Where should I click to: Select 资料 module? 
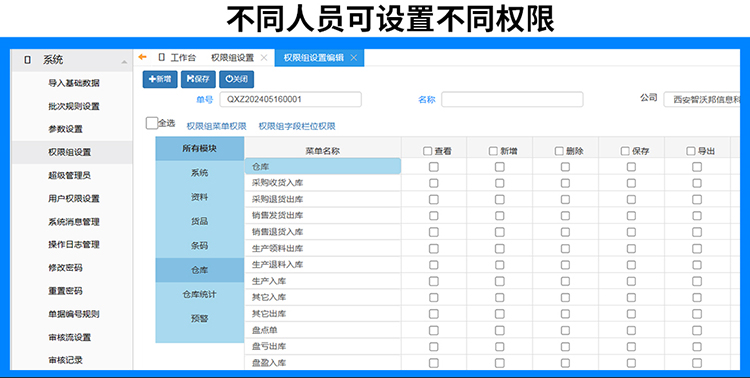(200, 197)
